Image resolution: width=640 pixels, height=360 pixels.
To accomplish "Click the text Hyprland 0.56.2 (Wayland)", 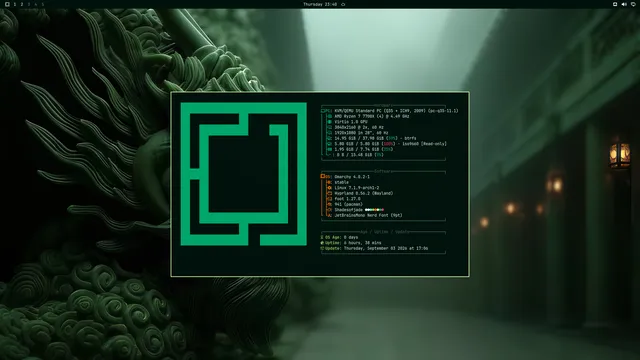I will click(364, 193).
